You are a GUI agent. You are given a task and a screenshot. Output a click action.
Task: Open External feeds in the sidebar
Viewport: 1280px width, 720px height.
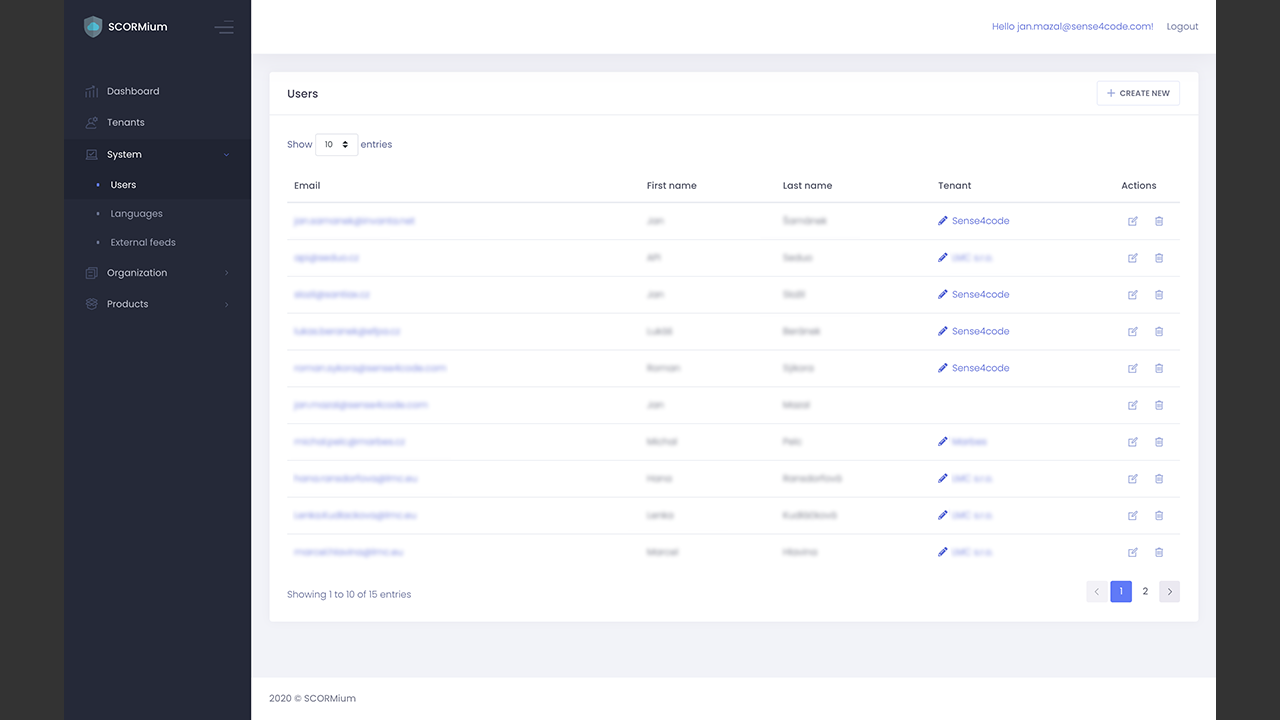pos(143,243)
